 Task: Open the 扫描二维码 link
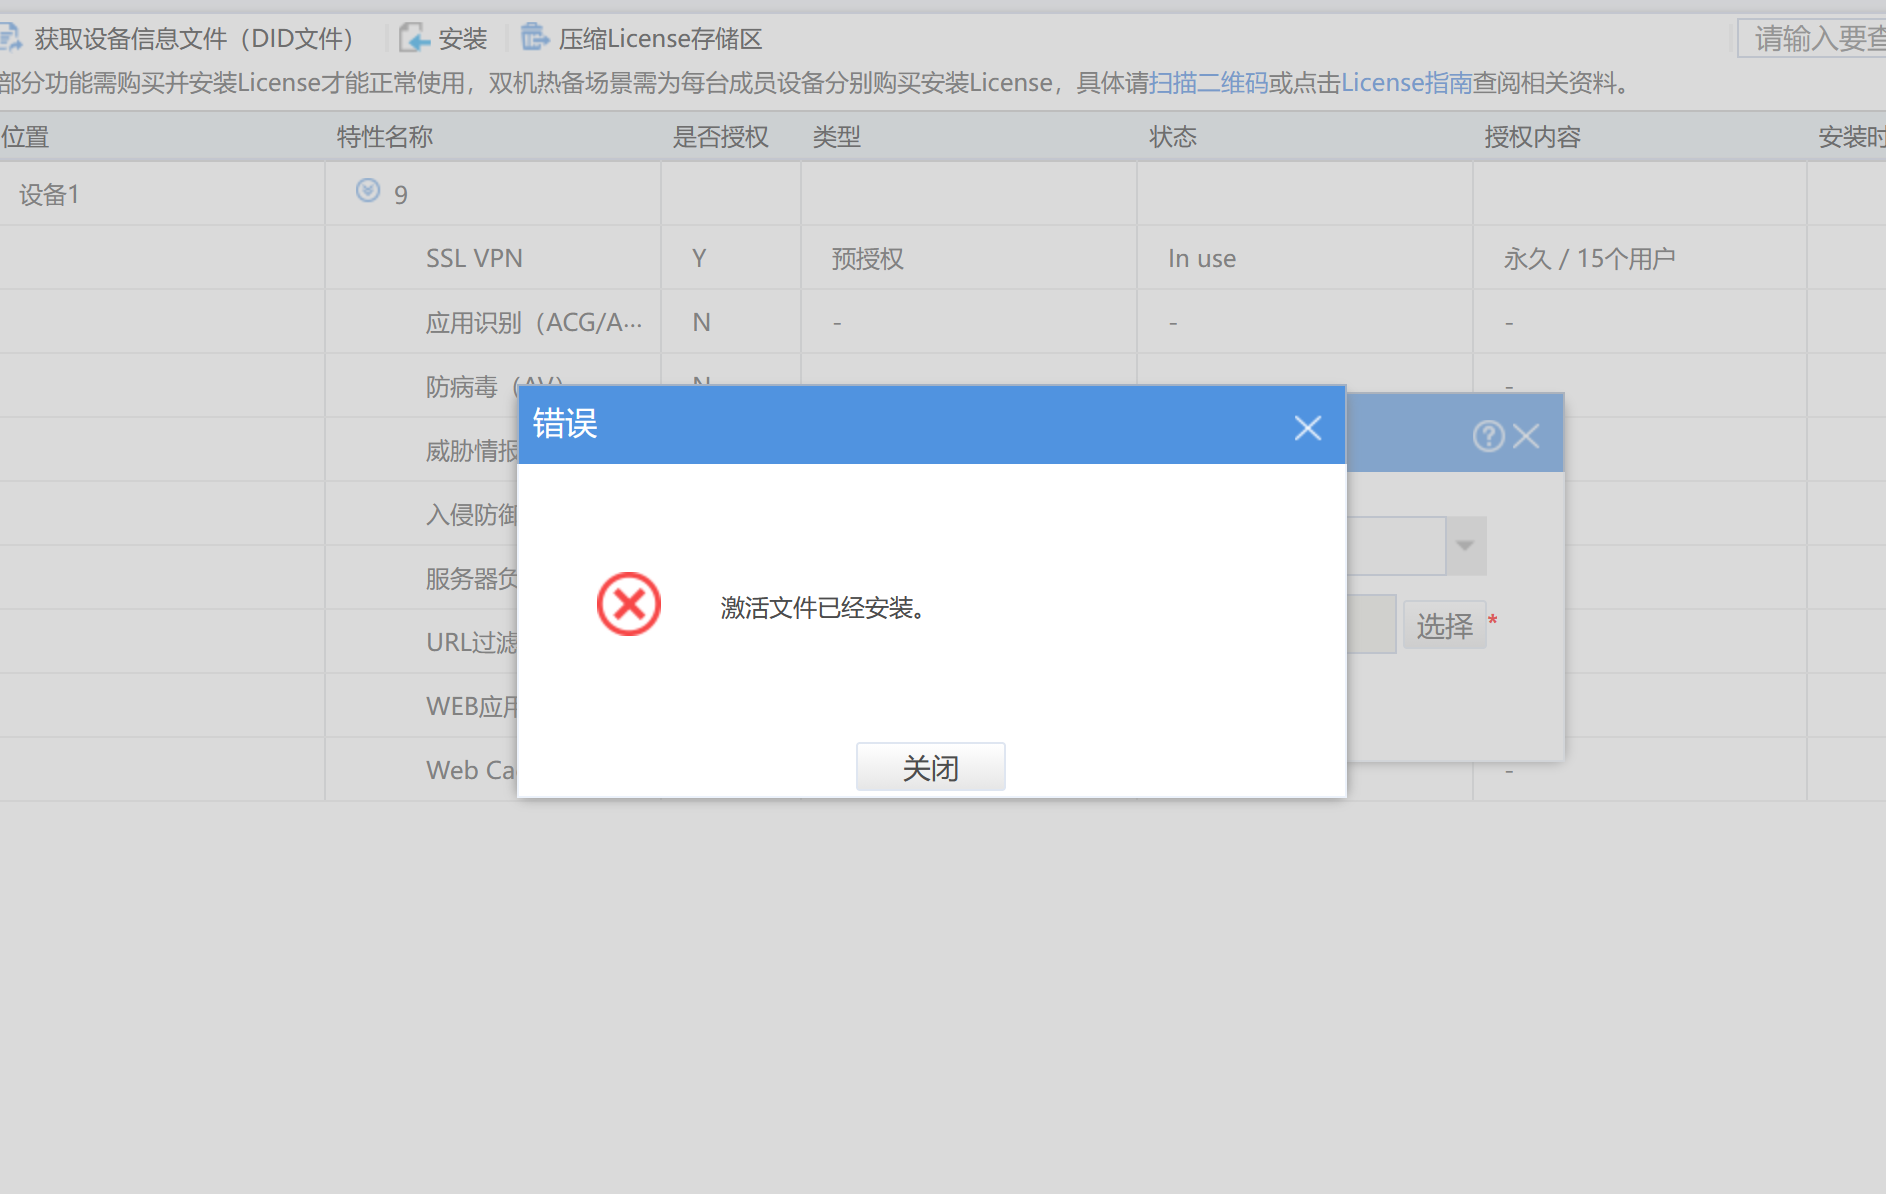click(1208, 83)
